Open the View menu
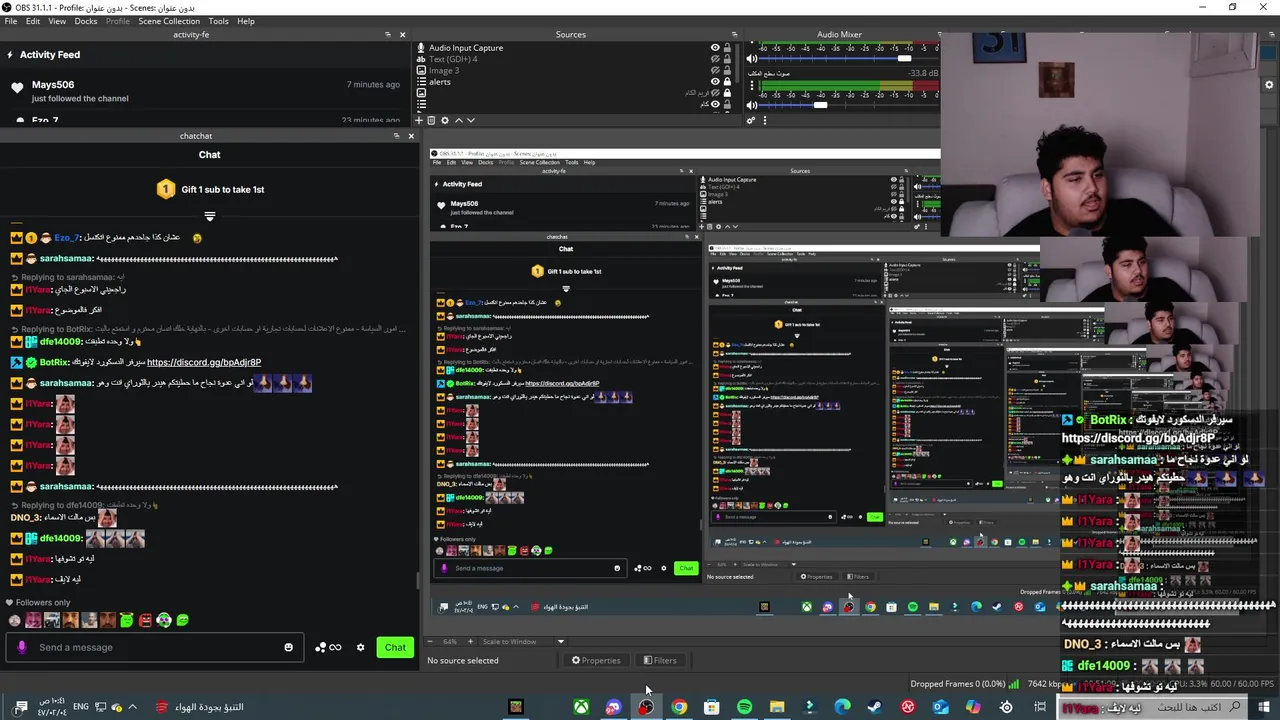 pos(57,21)
